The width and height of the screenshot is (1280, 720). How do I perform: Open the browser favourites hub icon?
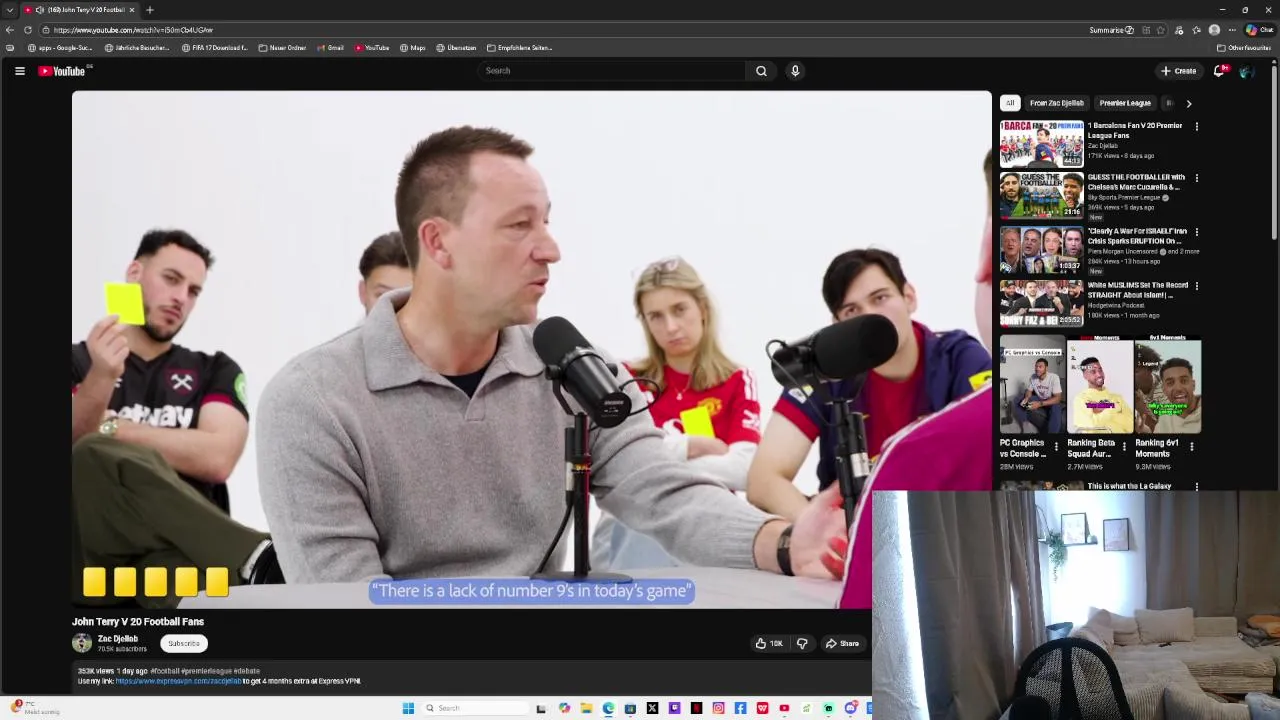(1196, 30)
